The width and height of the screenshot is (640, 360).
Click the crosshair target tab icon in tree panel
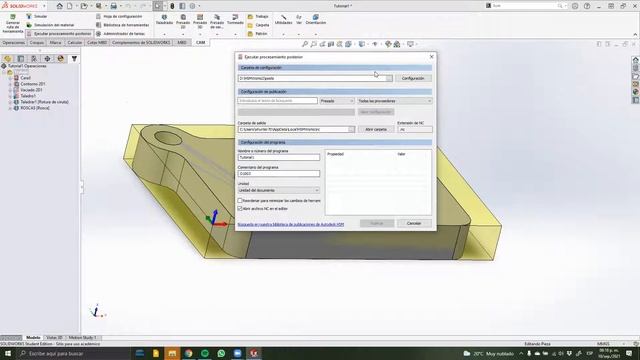tap(47, 59)
